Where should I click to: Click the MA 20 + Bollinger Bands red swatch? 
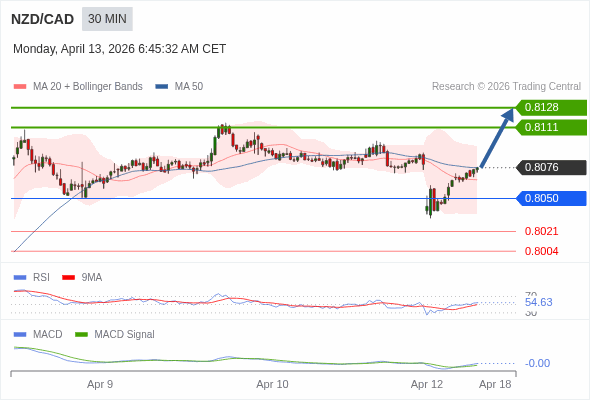[x=20, y=87]
